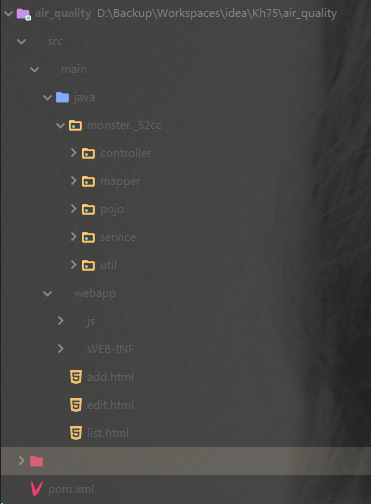The image size is (371, 504).
Task: Click the Maven icon next to pom.xml
Action: coord(36,489)
